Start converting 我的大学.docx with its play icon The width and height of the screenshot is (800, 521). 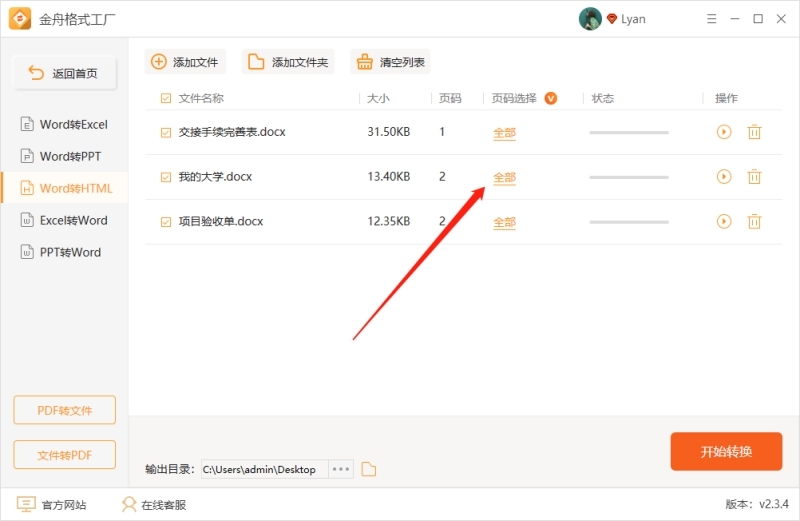click(x=724, y=177)
